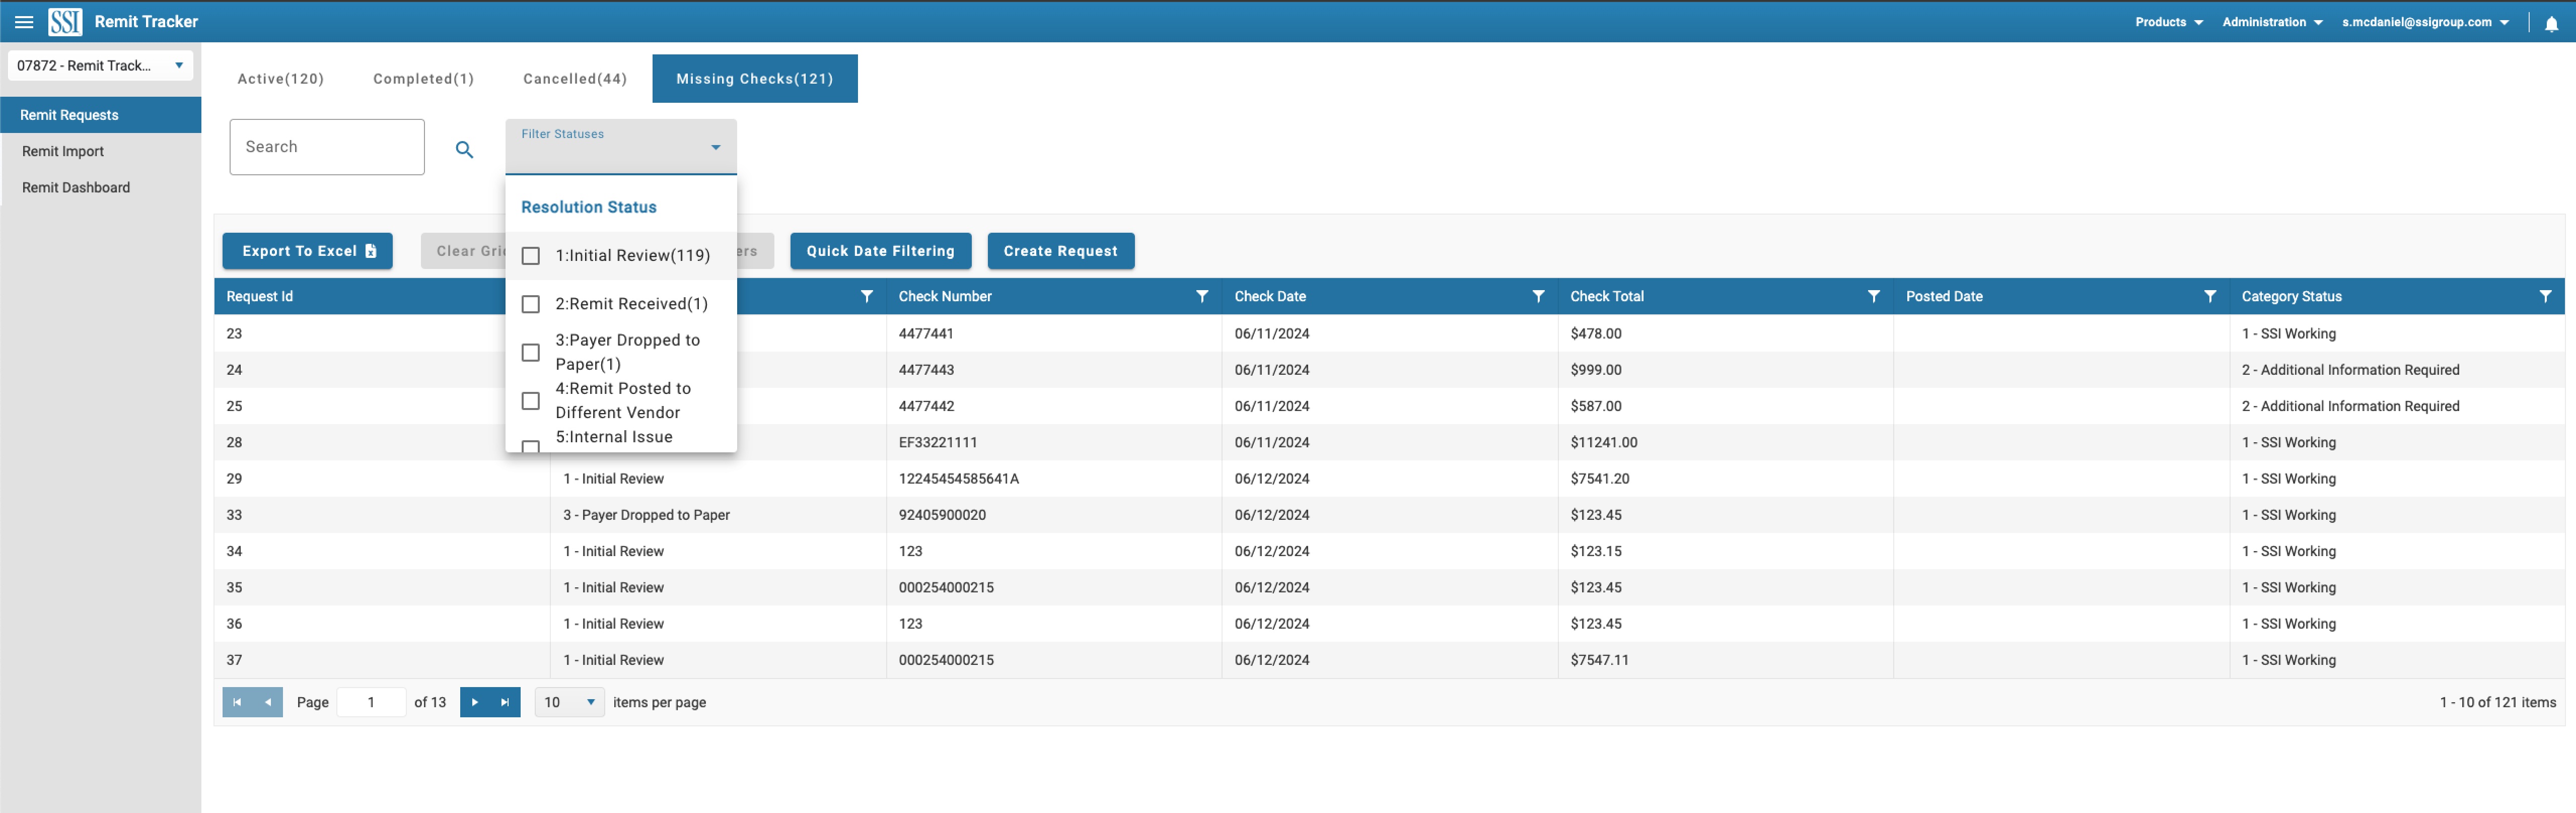This screenshot has width=2576, height=813.
Task: Click into the Search field
Action: point(327,147)
